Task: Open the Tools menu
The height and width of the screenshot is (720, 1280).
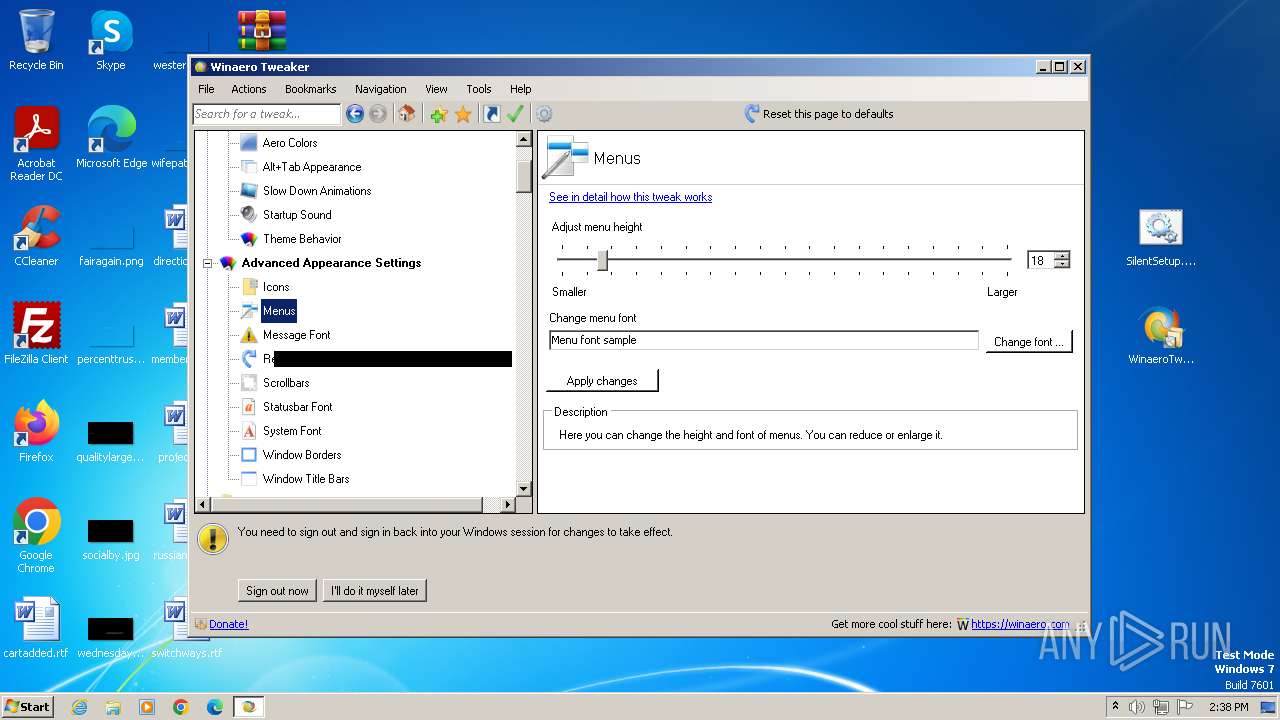Action: pyautogui.click(x=479, y=89)
